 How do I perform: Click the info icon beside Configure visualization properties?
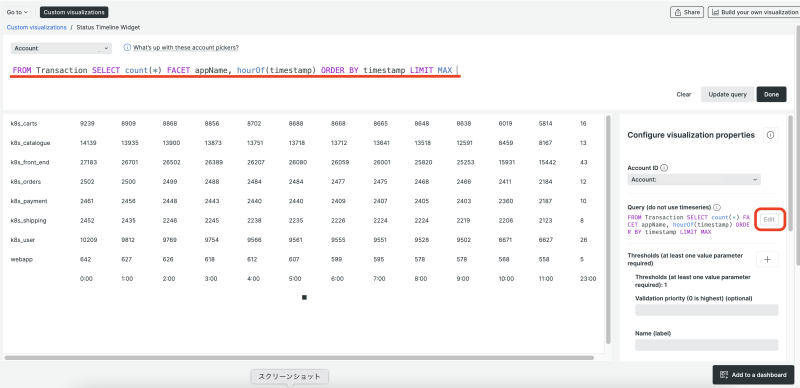tap(770, 135)
